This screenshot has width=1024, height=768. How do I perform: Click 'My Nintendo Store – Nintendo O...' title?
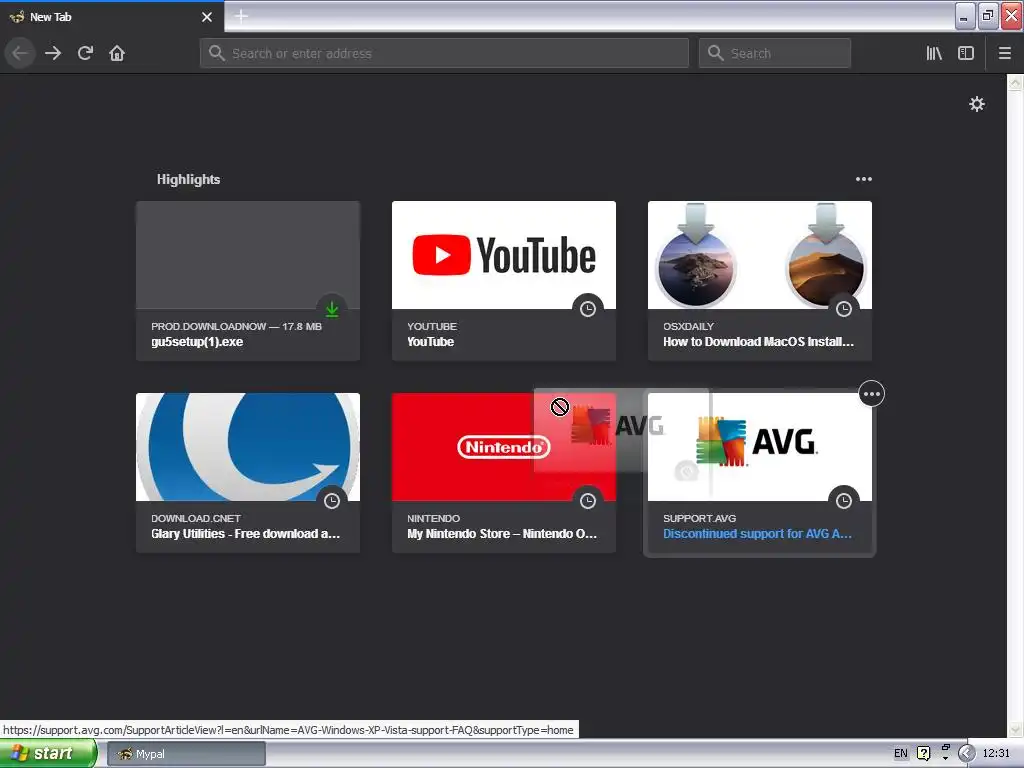pyautogui.click(x=502, y=534)
